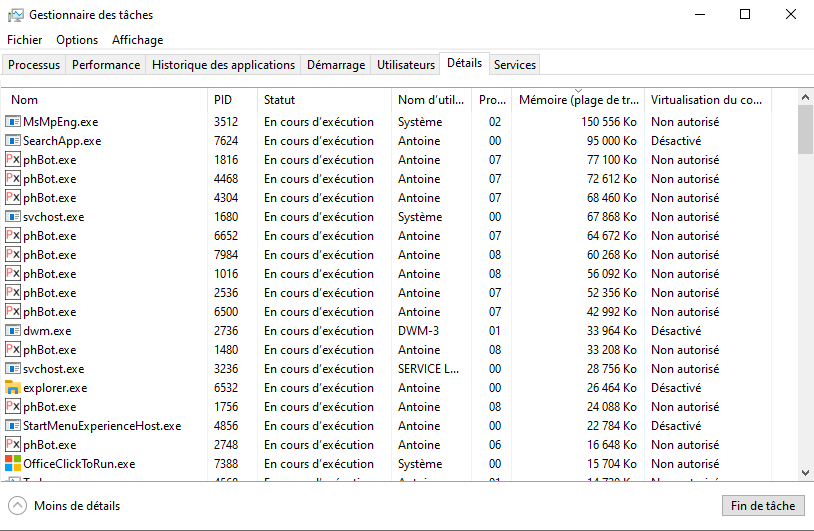Click the MsMpEng.exe process icon
This screenshot has width=814, height=531.
[13, 122]
